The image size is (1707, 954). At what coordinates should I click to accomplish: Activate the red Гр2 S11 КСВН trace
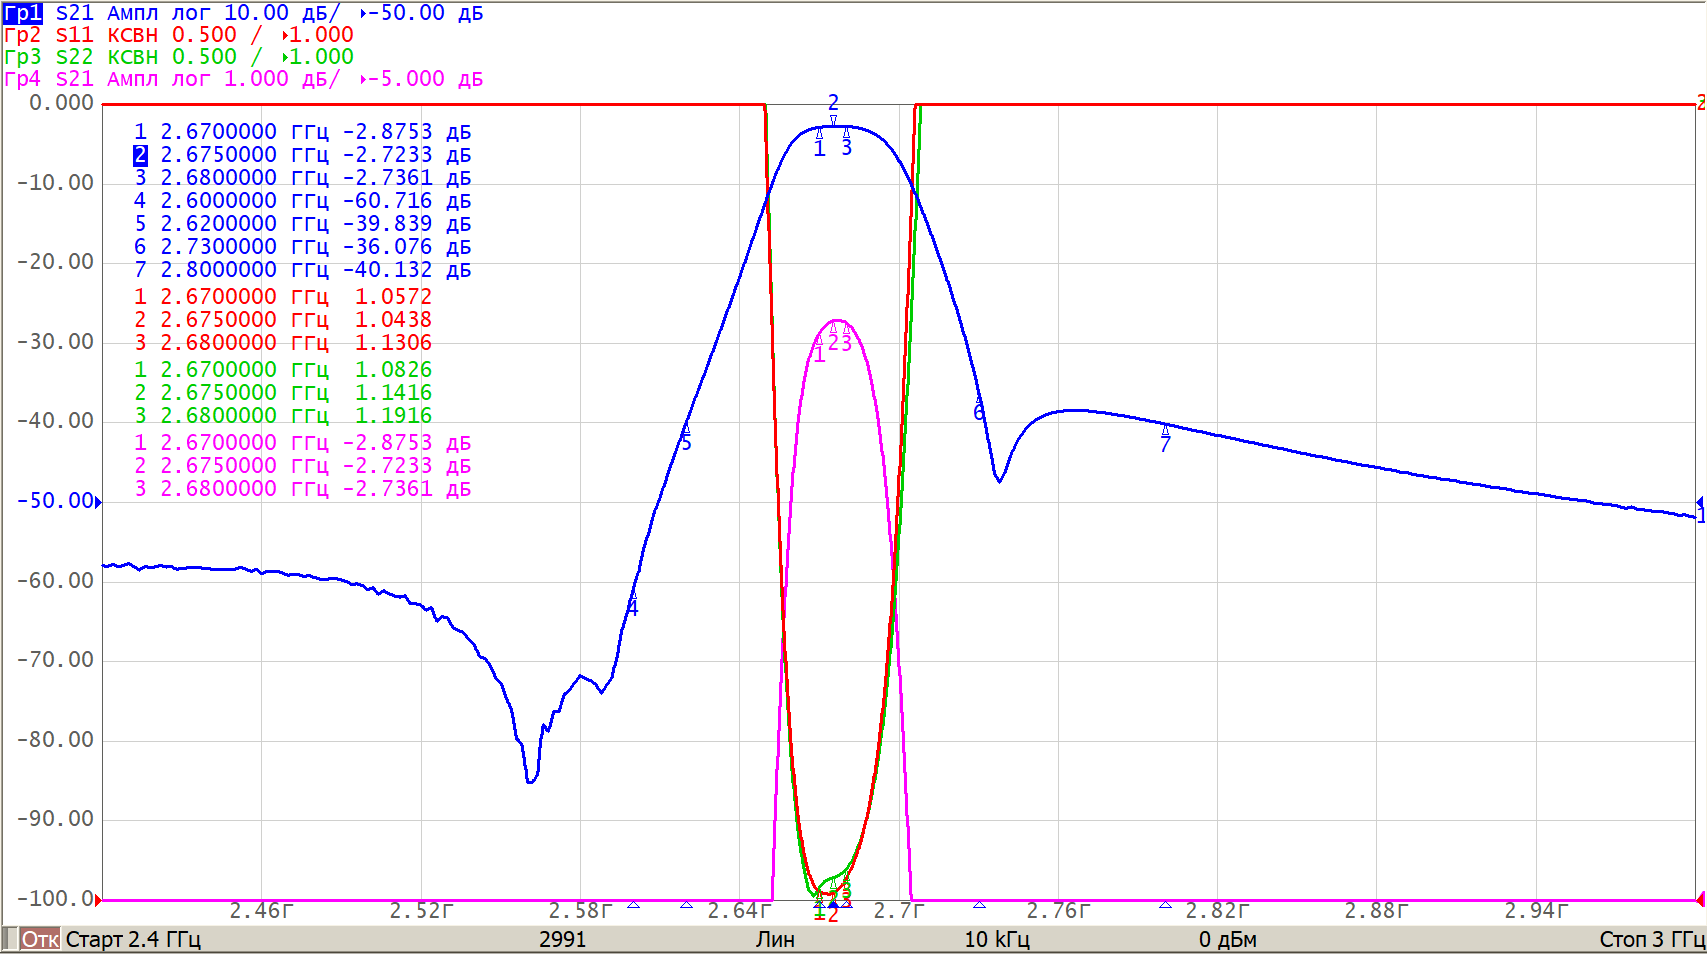click(x=23, y=35)
